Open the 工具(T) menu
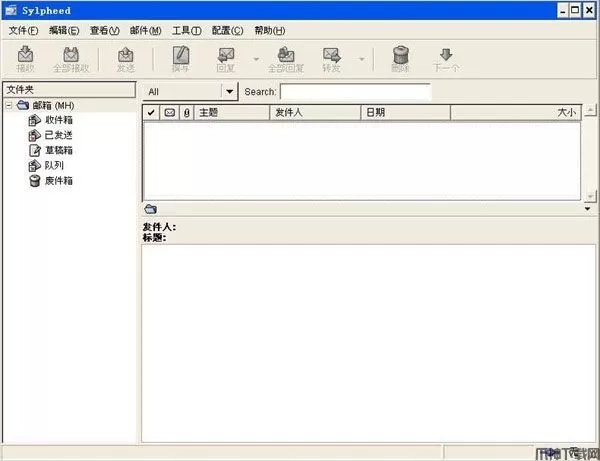The width and height of the screenshot is (600, 461). click(x=186, y=31)
